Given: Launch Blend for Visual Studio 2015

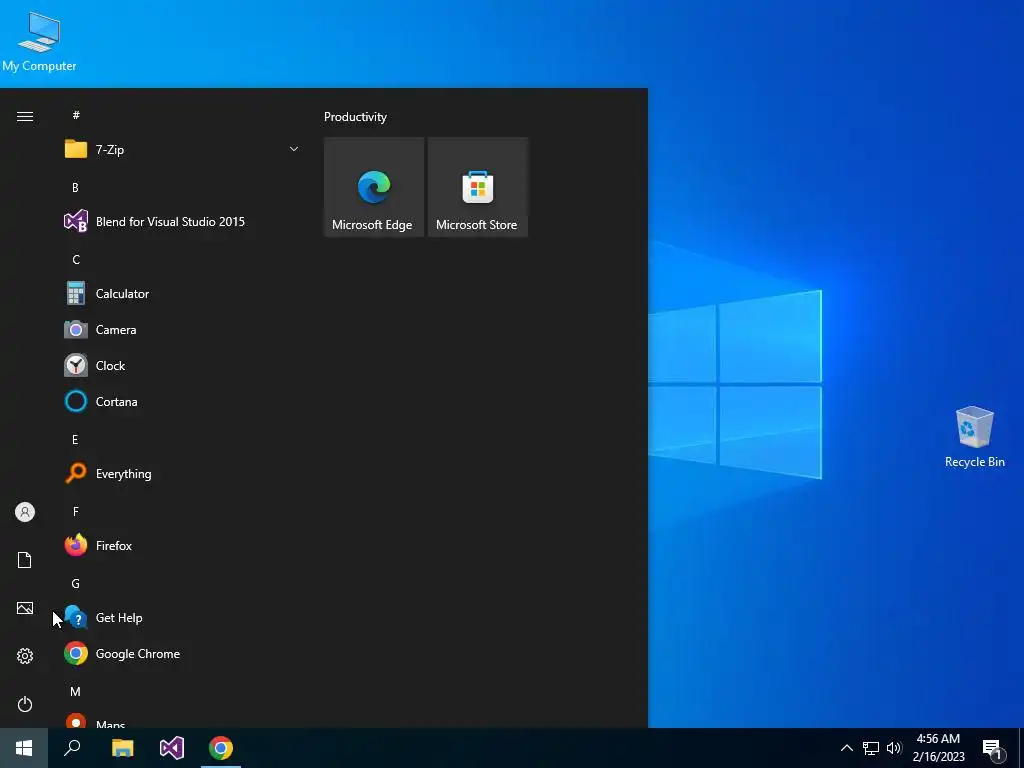Looking at the screenshot, I should click(x=183, y=221).
